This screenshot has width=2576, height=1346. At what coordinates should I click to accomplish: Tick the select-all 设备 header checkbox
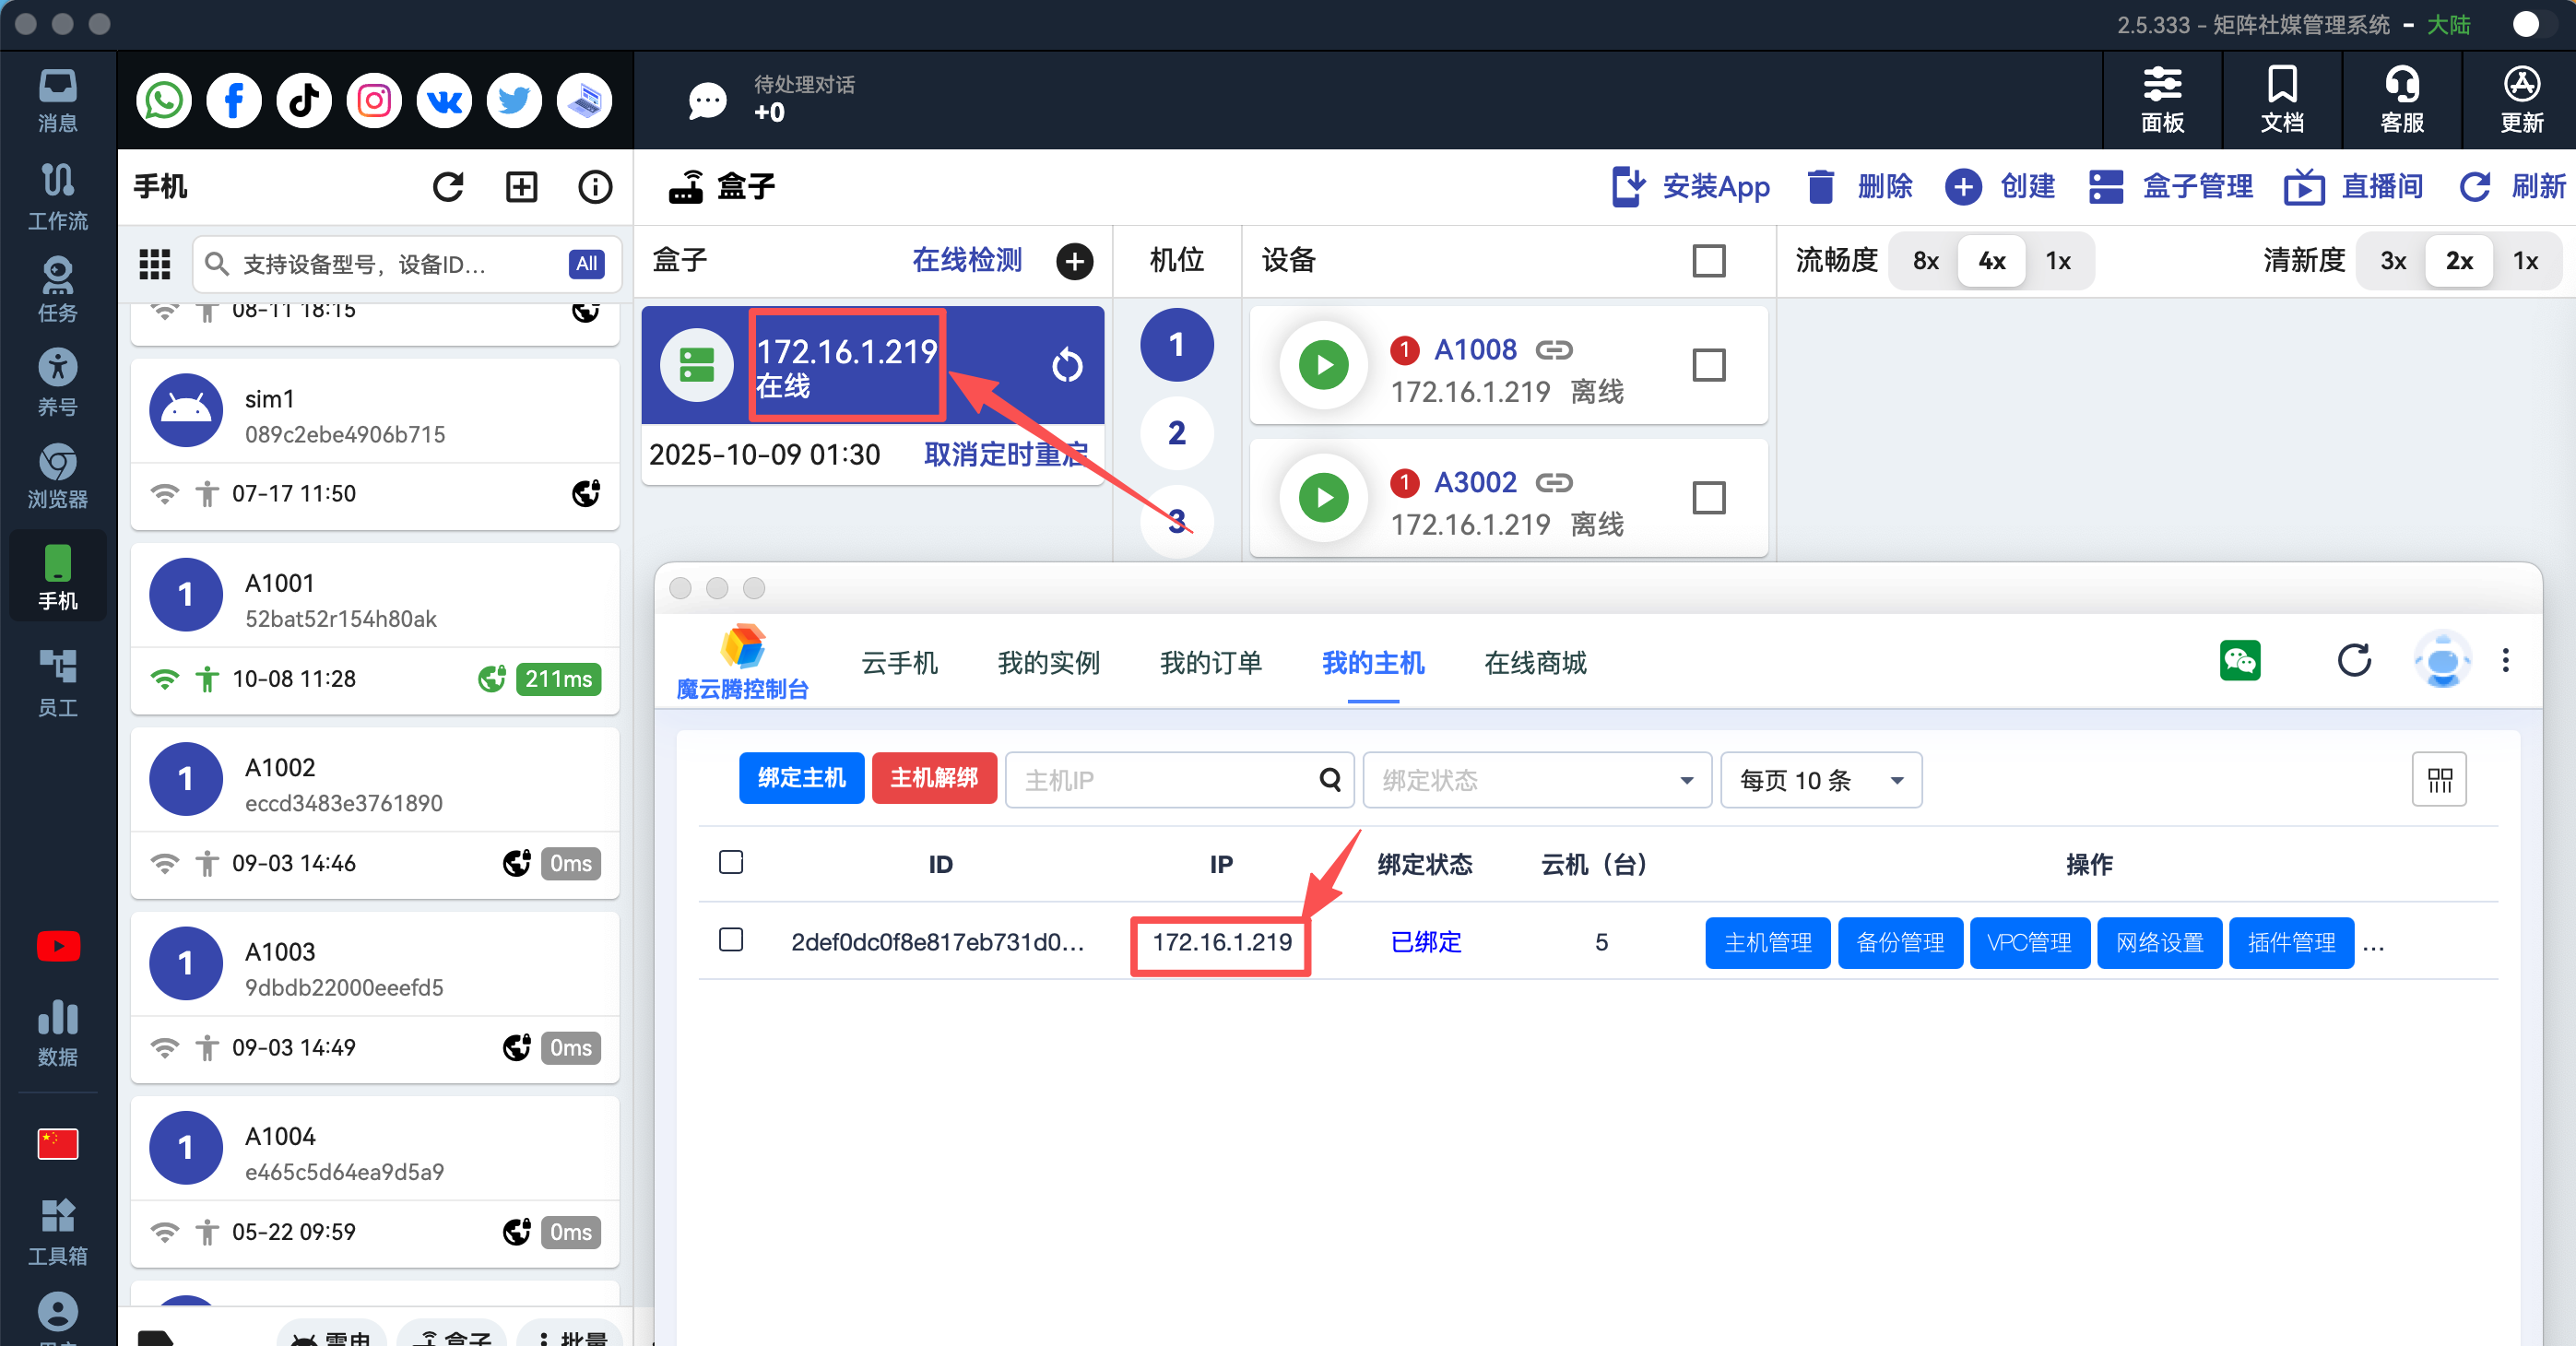pos(1708,261)
